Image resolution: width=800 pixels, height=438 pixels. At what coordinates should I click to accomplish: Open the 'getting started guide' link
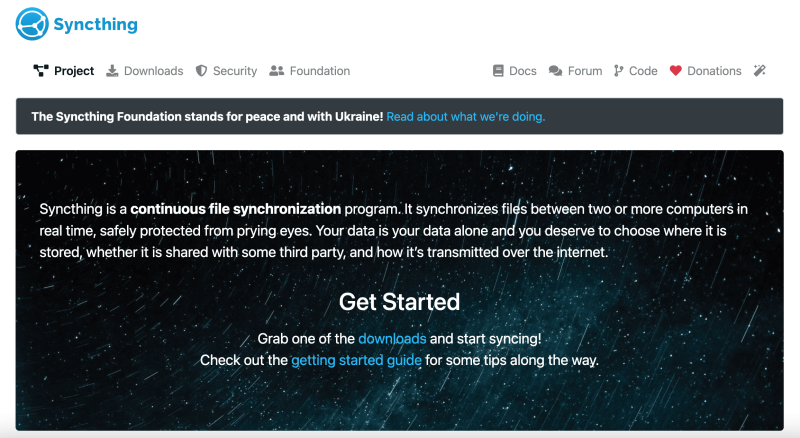(356, 360)
